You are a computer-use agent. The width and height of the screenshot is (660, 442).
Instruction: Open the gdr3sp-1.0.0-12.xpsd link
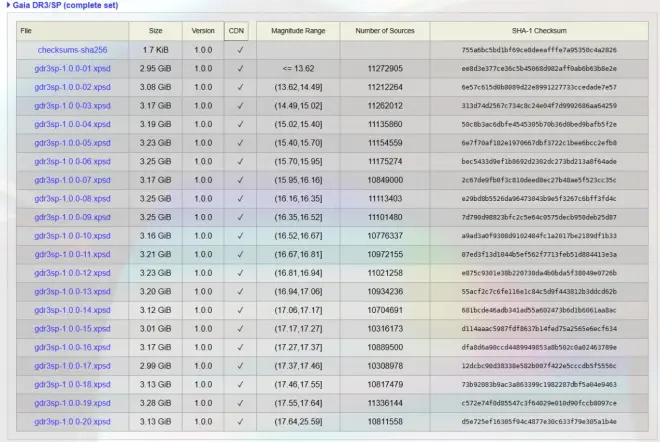72,273
